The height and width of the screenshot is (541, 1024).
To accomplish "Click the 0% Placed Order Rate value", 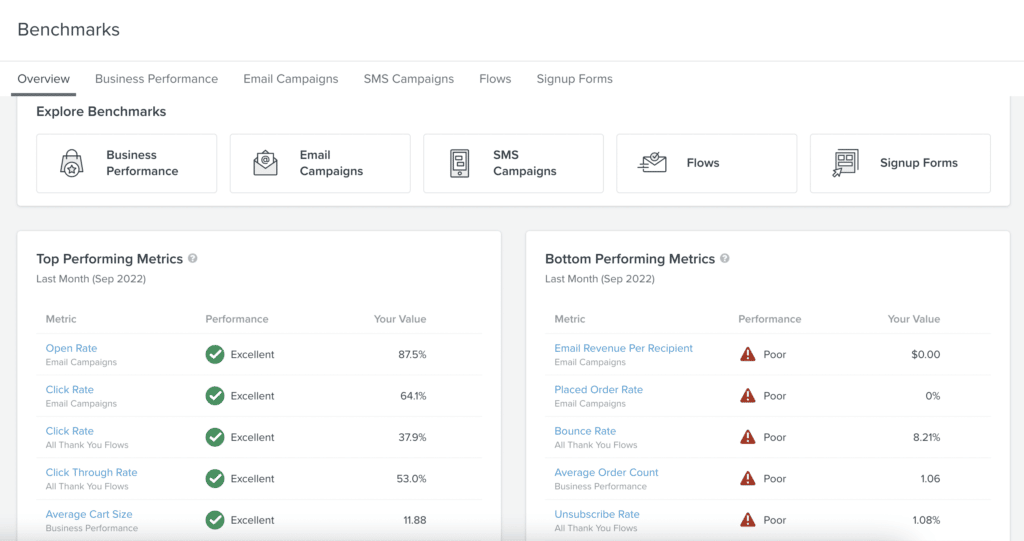I will [x=933, y=395].
